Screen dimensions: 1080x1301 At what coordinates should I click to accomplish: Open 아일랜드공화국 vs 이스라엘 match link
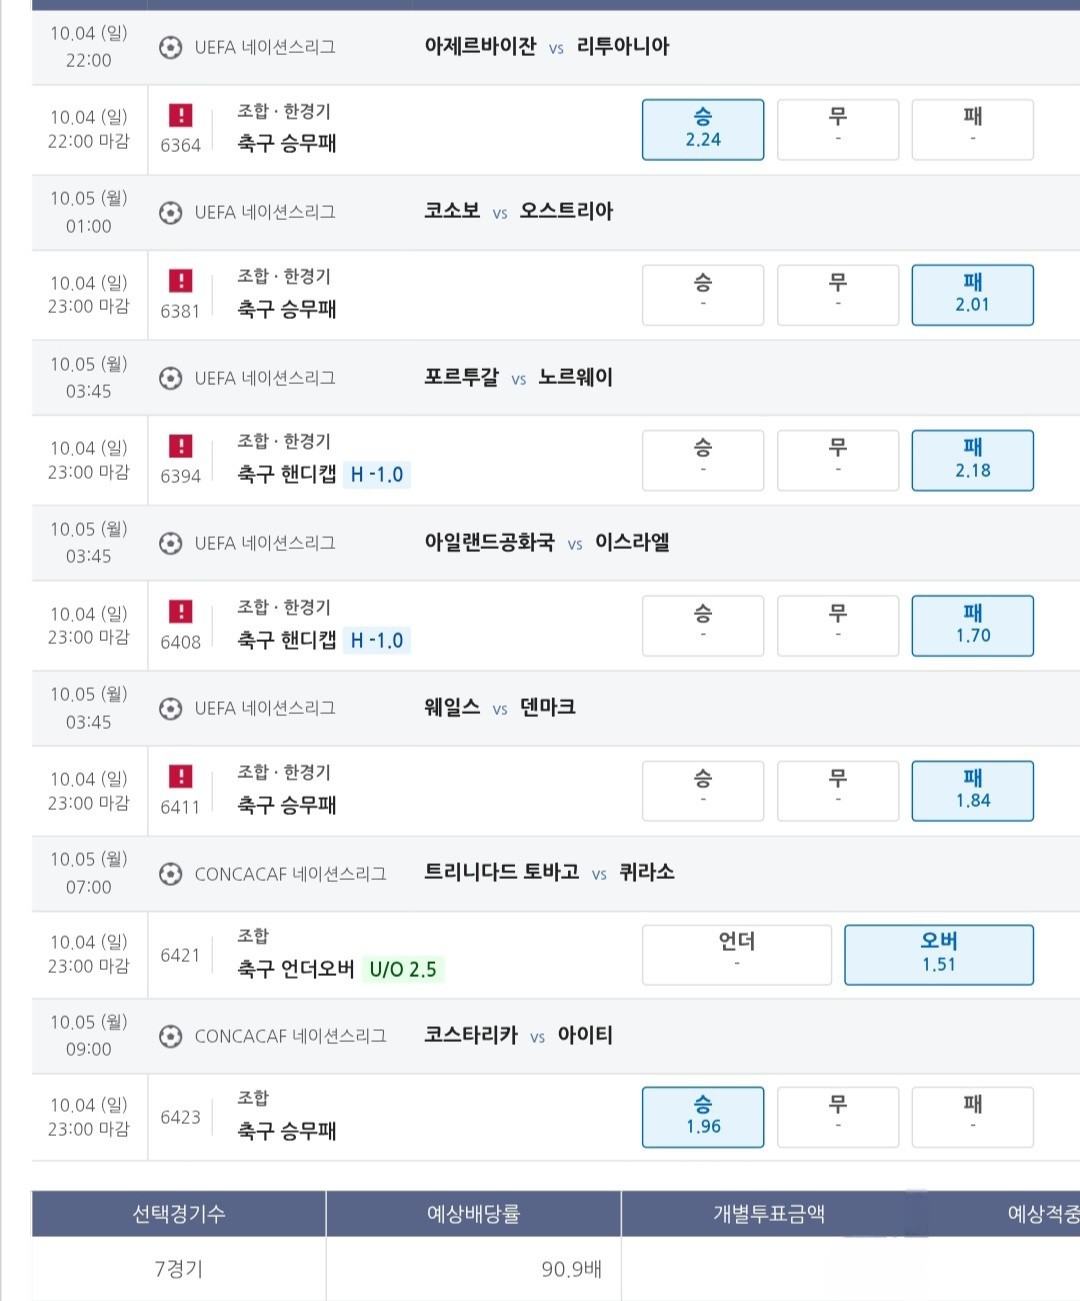click(x=547, y=543)
